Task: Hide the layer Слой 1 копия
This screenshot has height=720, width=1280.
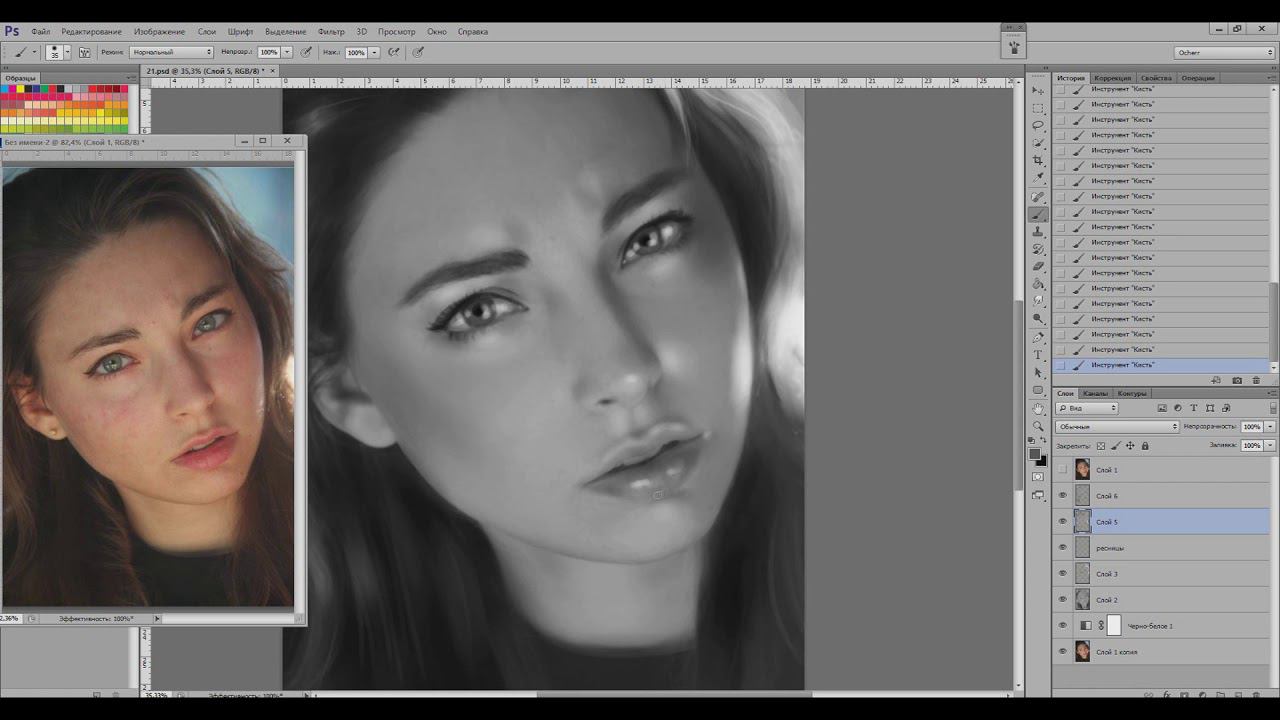Action: tap(1063, 652)
